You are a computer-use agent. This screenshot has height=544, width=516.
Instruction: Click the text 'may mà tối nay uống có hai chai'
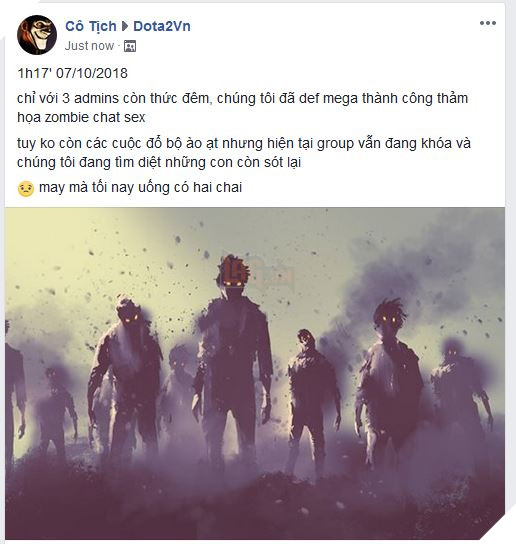coord(141,187)
